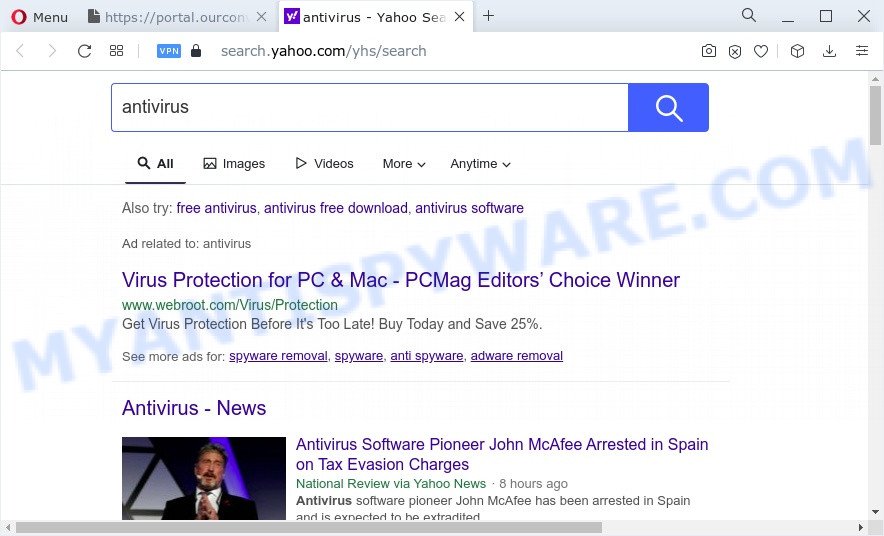Switch to Videos results
884x536 pixels.
coord(325,164)
